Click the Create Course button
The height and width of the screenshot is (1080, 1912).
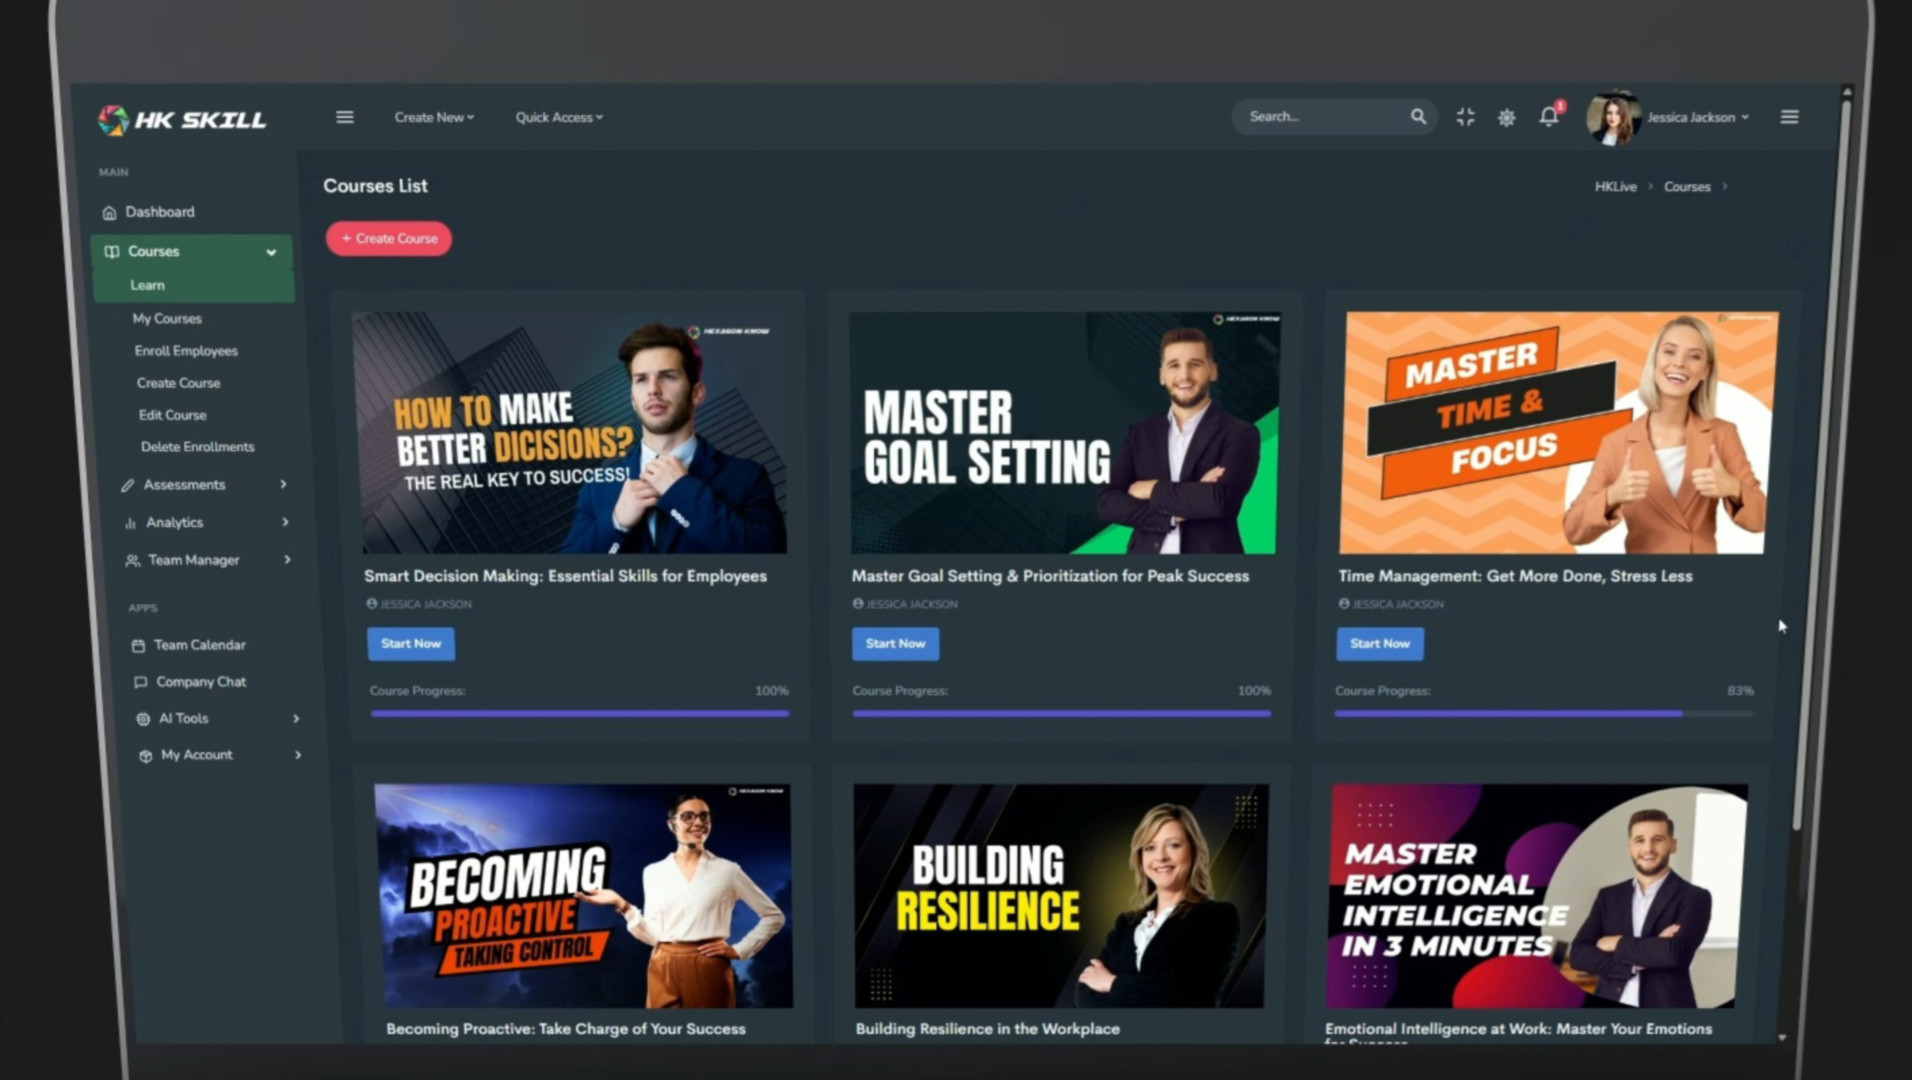pos(388,238)
